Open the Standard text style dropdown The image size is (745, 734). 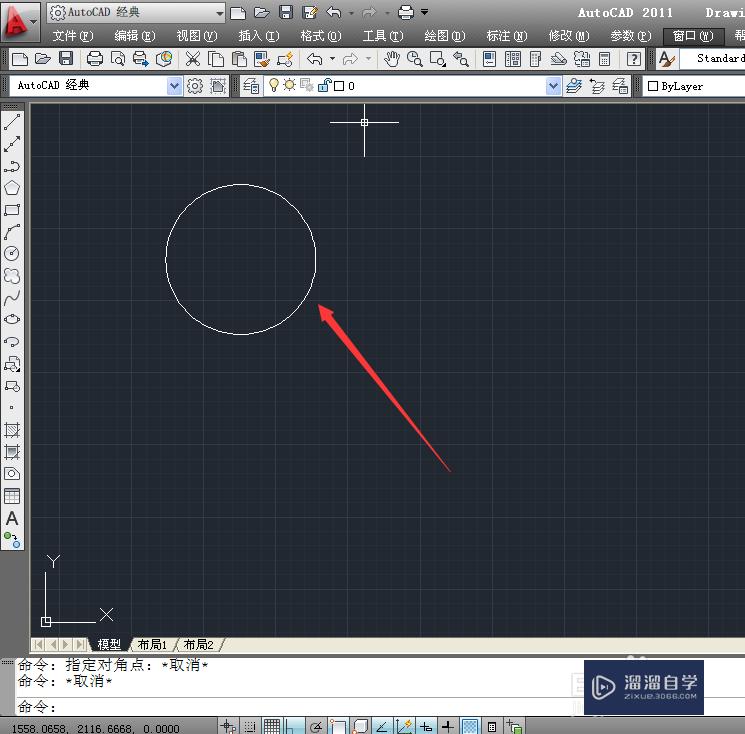pyautogui.click(x=713, y=59)
